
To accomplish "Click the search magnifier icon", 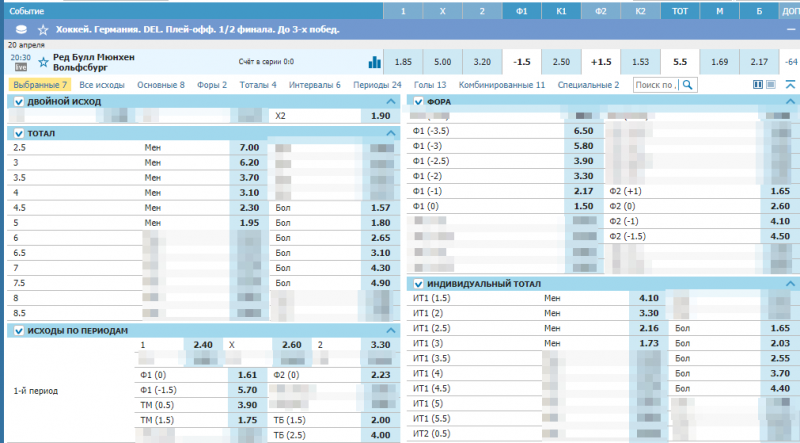I will click(688, 86).
